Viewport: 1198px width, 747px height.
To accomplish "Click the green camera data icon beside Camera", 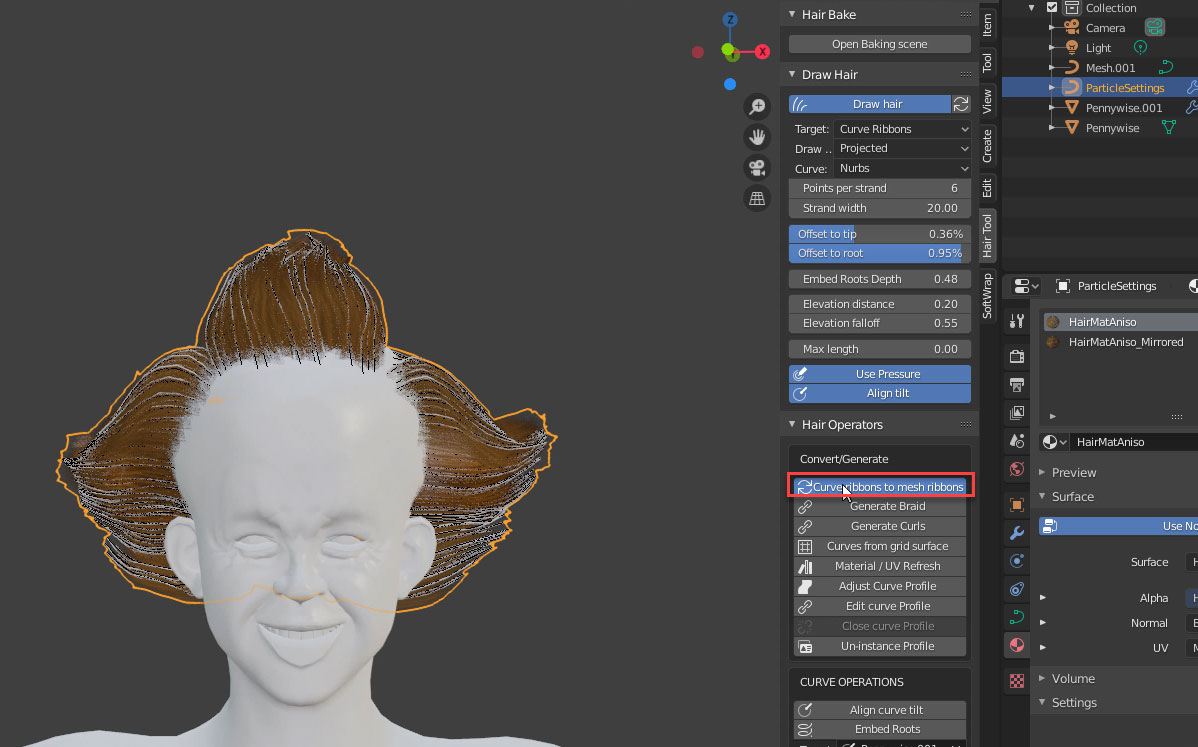I will click(1154, 27).
